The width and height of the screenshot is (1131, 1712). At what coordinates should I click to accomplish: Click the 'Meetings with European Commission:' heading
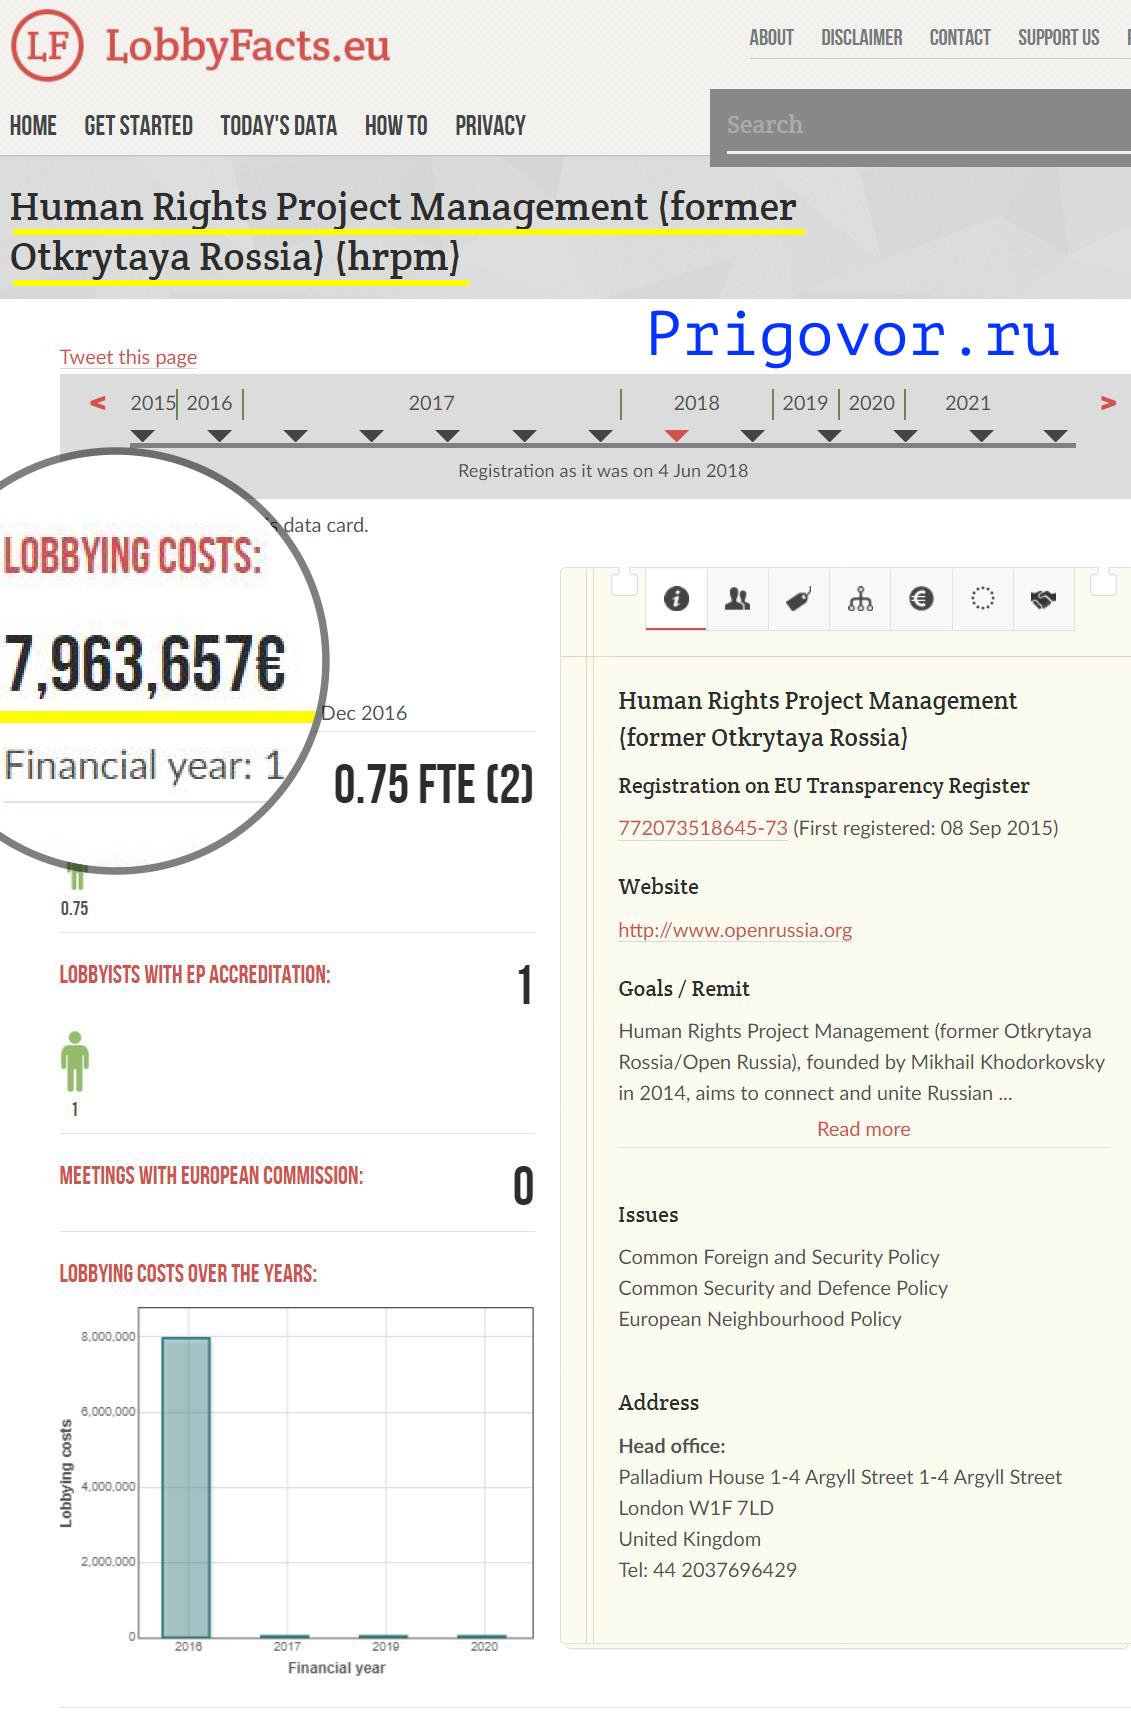(x=211, y=1176)
